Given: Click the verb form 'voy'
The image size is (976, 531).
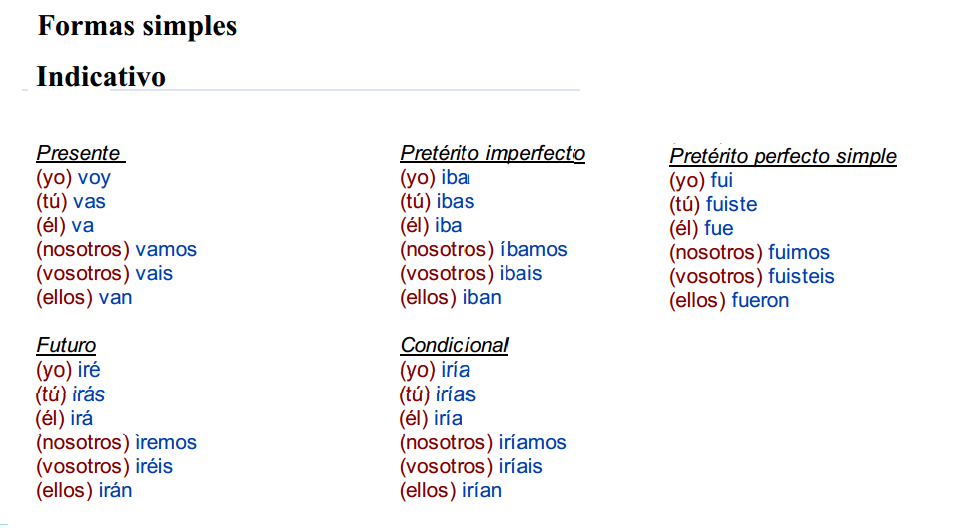Looking at the screenshot, I should click(94, 178).
